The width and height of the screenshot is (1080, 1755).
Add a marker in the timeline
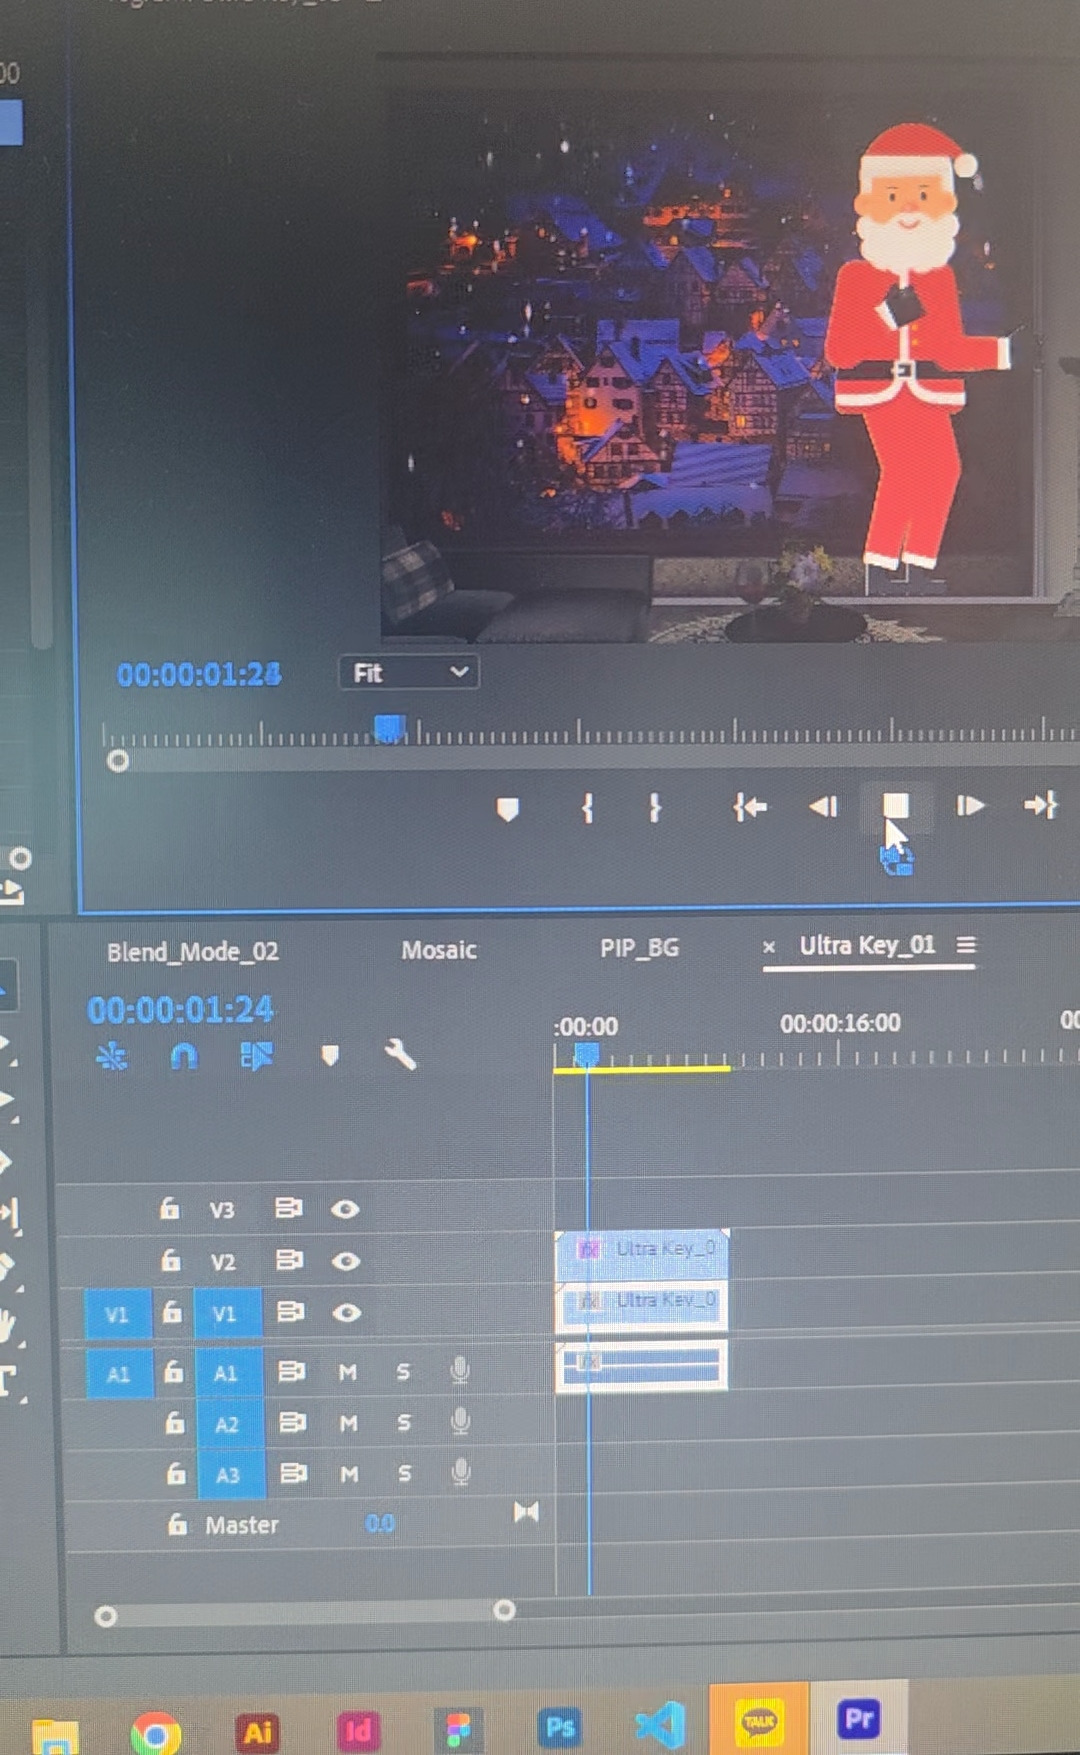tap(330, 1055)
